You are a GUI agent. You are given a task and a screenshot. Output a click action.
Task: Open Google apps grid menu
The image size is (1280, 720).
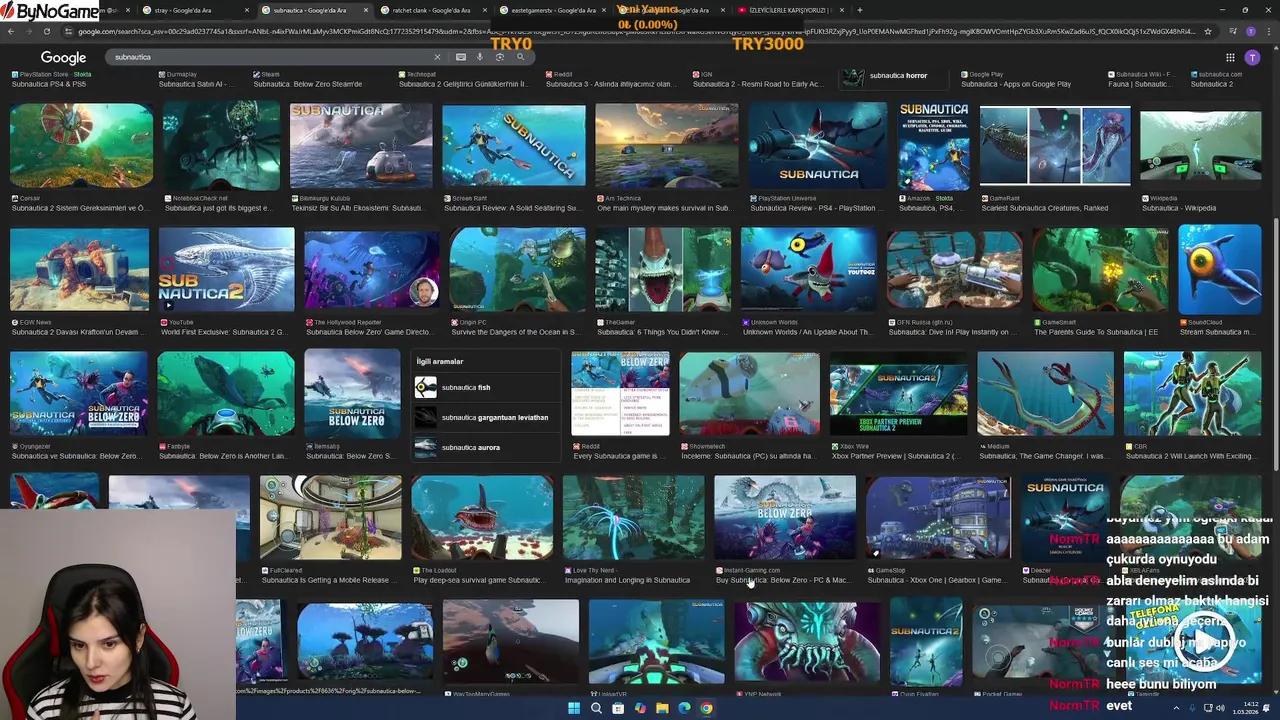[1230, 57]
